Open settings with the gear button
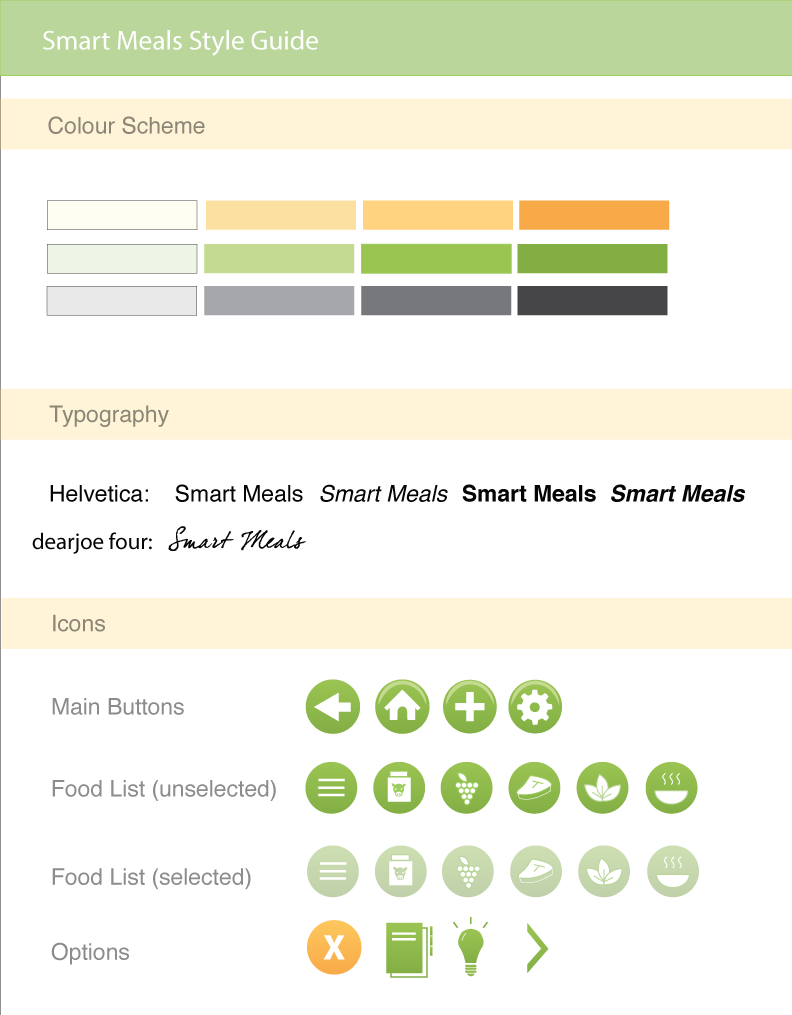Image resolution: width=792 pixels, height=1015 pixels. [536, 707]
